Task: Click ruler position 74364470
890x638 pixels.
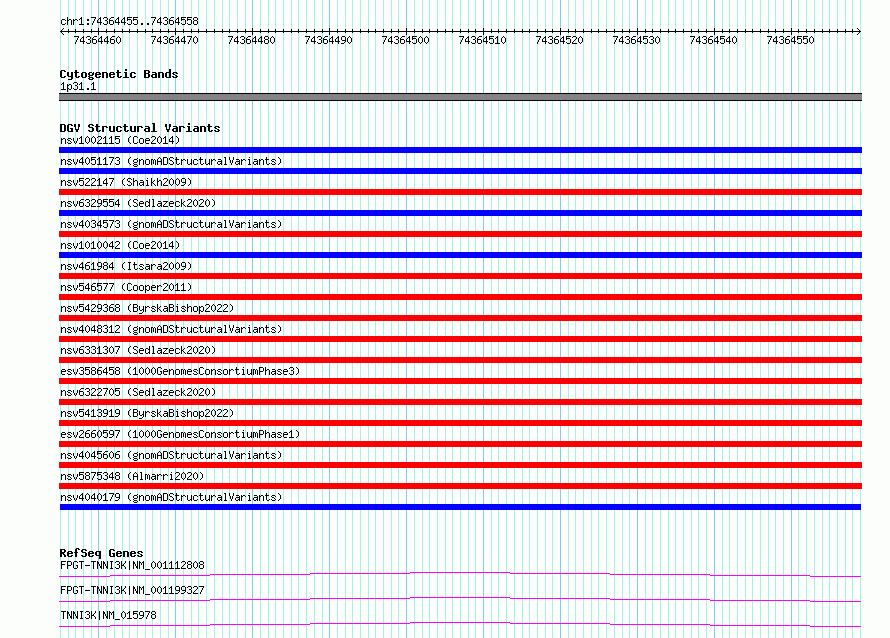Action: point(175,40)
